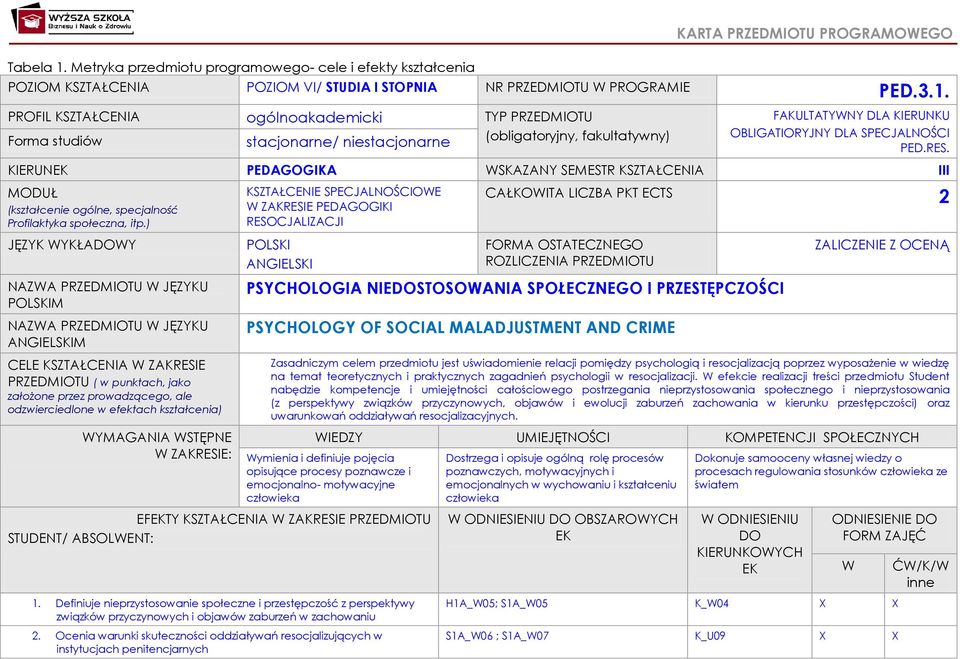The height and width of the screenshot is (659, 960).
Task: Click the ECTS value '2'
Action: 944,197
